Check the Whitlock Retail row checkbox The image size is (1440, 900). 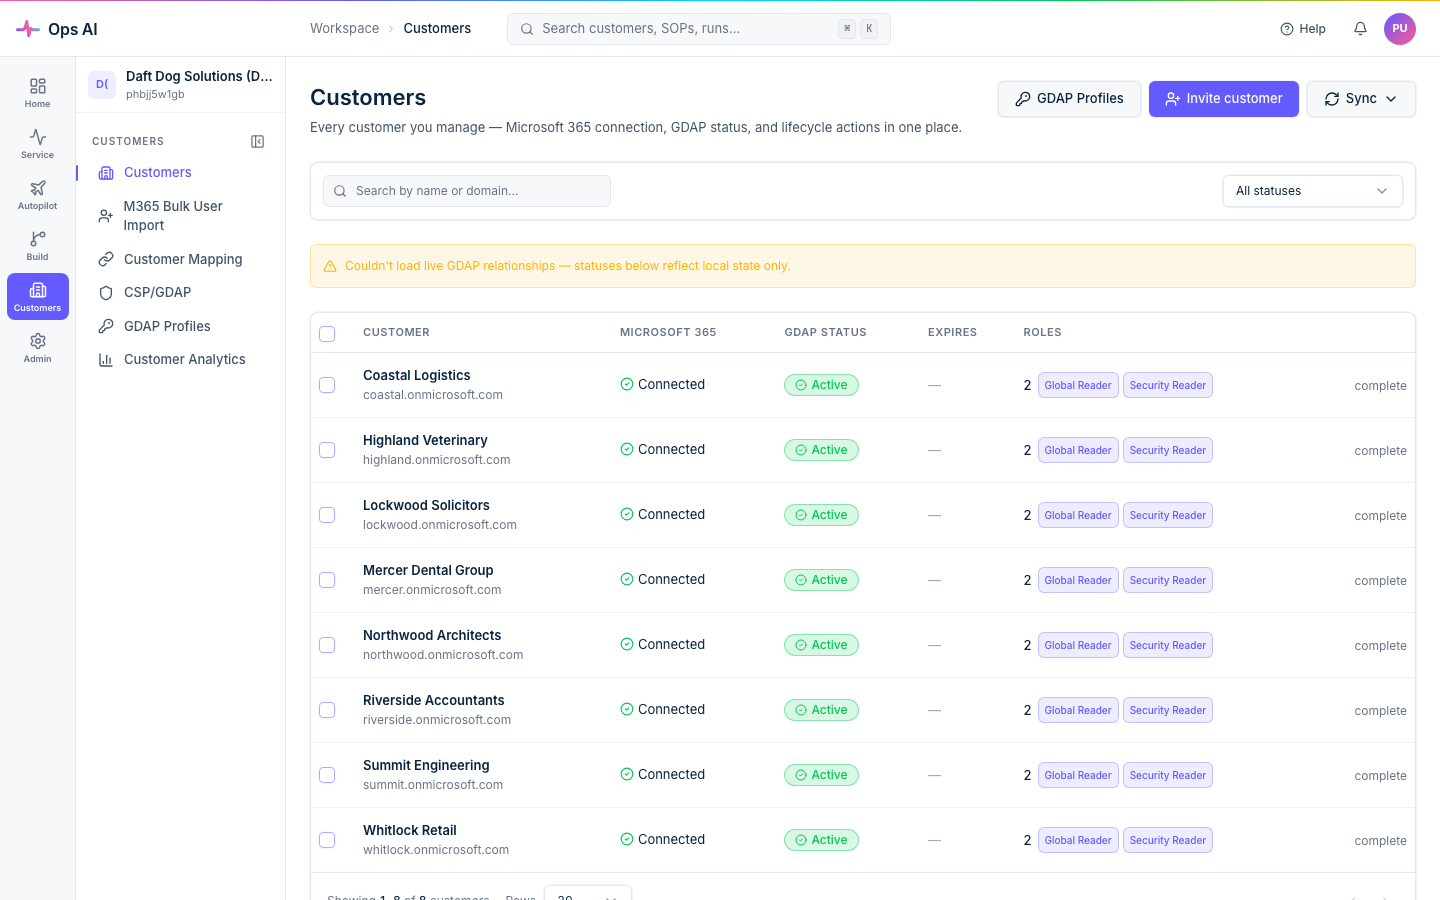[327, 840]
